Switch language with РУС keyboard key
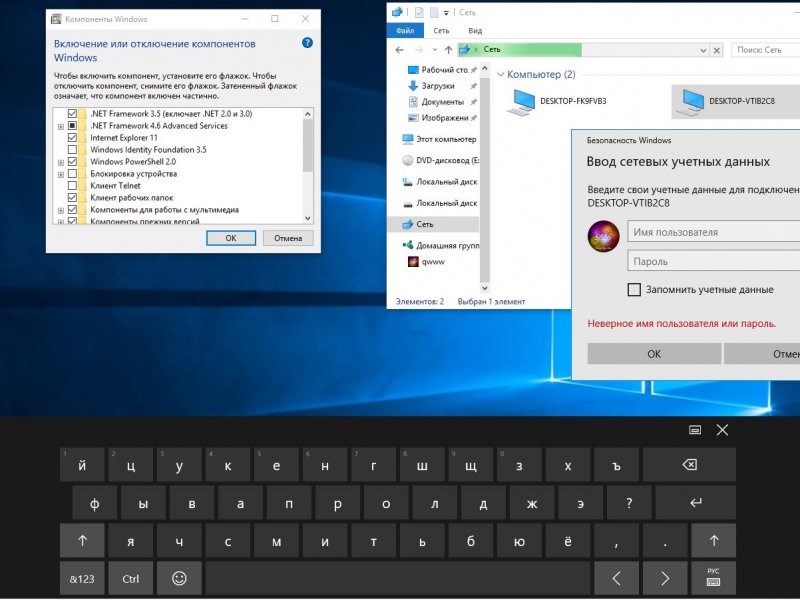Viewport: 800px width, 600px height. coord(714,579)
